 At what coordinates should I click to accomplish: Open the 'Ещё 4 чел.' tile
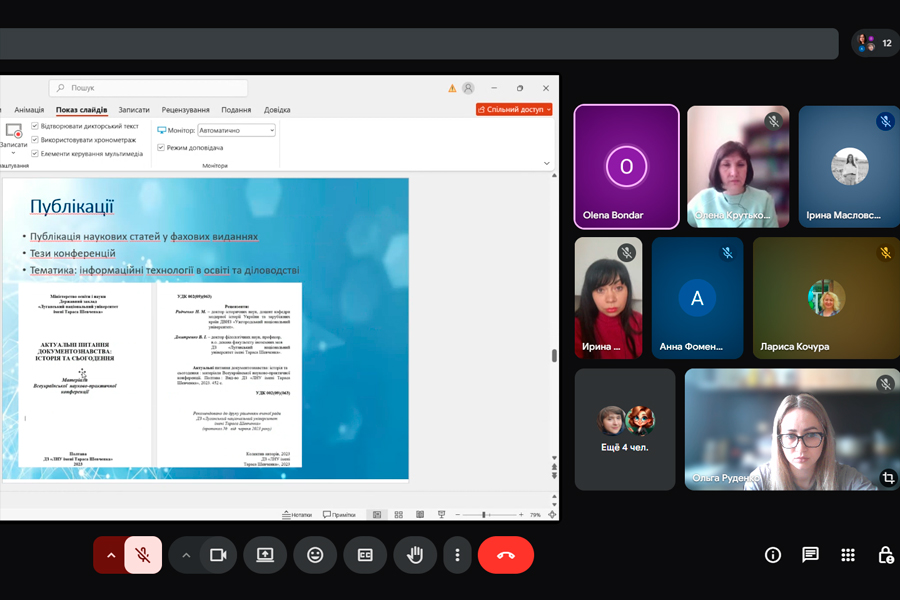[624, 429]
